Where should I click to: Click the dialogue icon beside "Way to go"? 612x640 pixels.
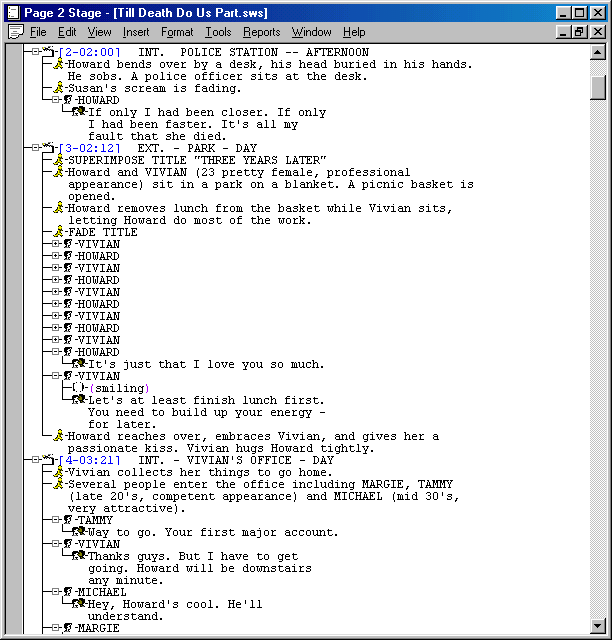(78, 532)
